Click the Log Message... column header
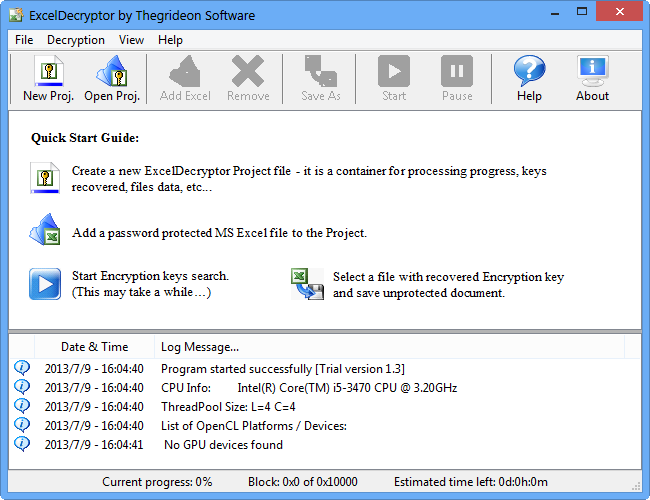The height and width of the screenshot is (500, 650). click(389, 347)
